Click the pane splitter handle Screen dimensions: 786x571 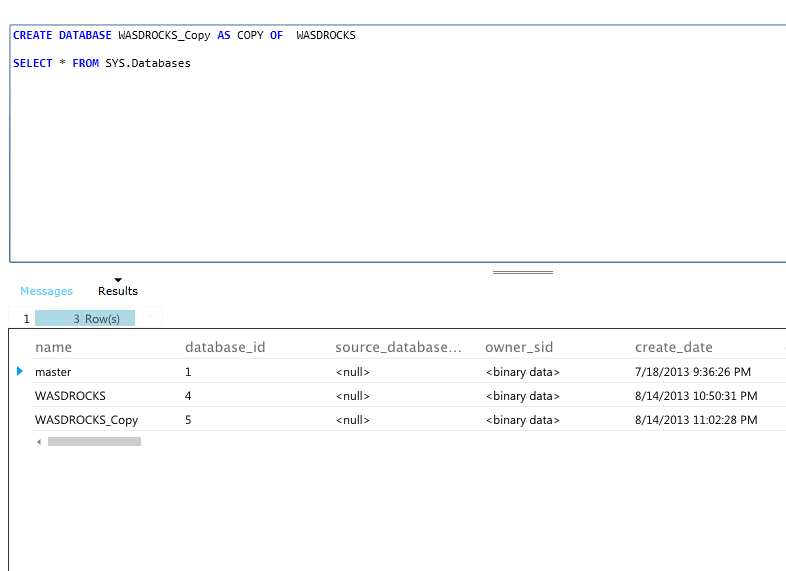[522, 272]
